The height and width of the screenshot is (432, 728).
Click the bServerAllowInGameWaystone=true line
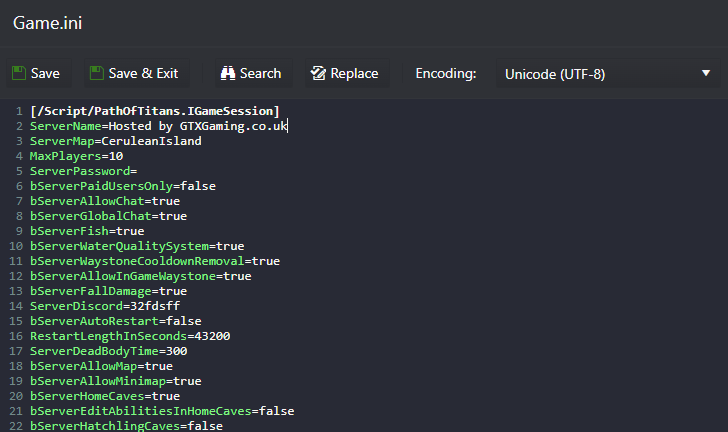coord(141,276)
